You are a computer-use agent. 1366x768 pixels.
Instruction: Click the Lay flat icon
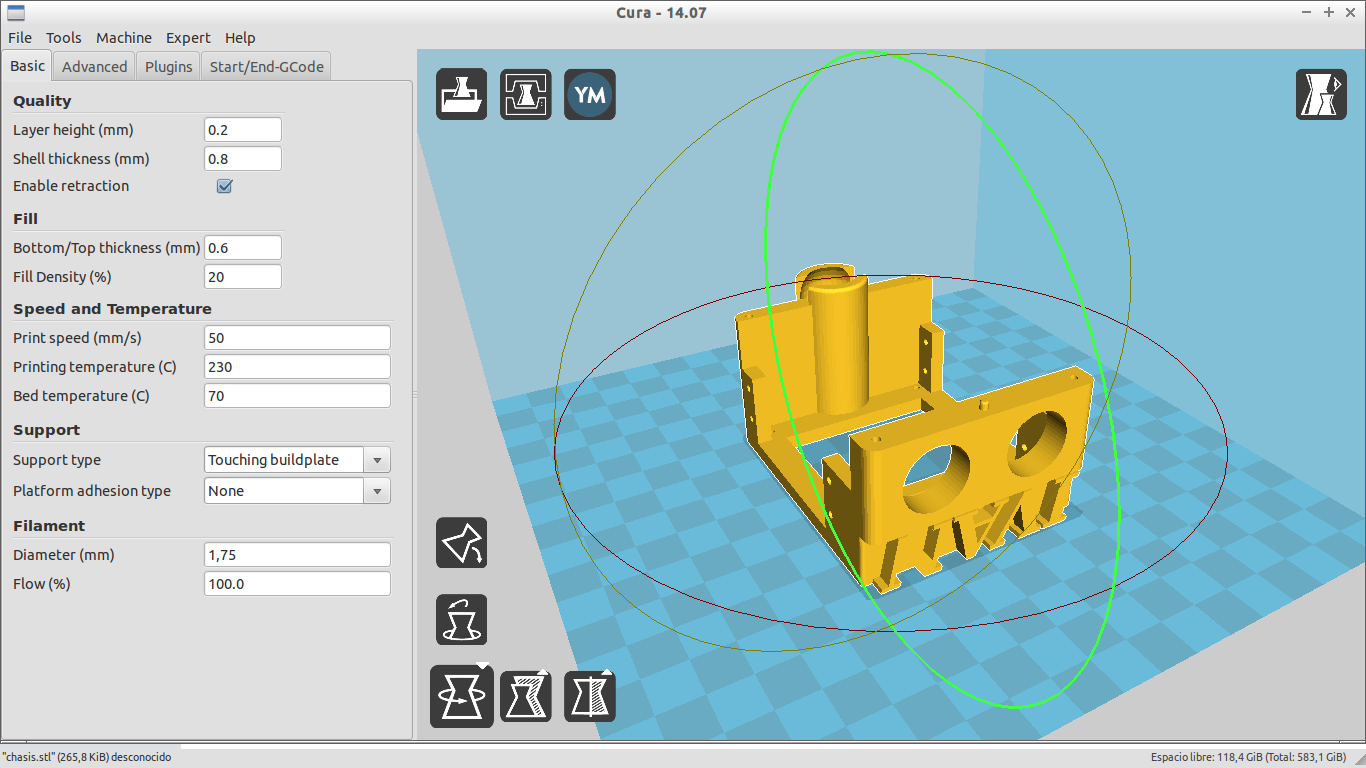pyautogui.click(x=462, y=543)
